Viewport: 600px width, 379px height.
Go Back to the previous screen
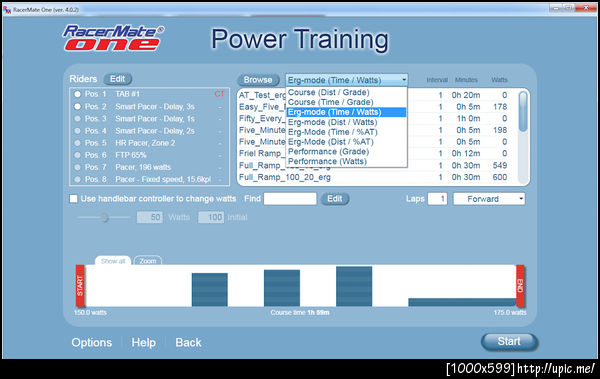[188, 342]
